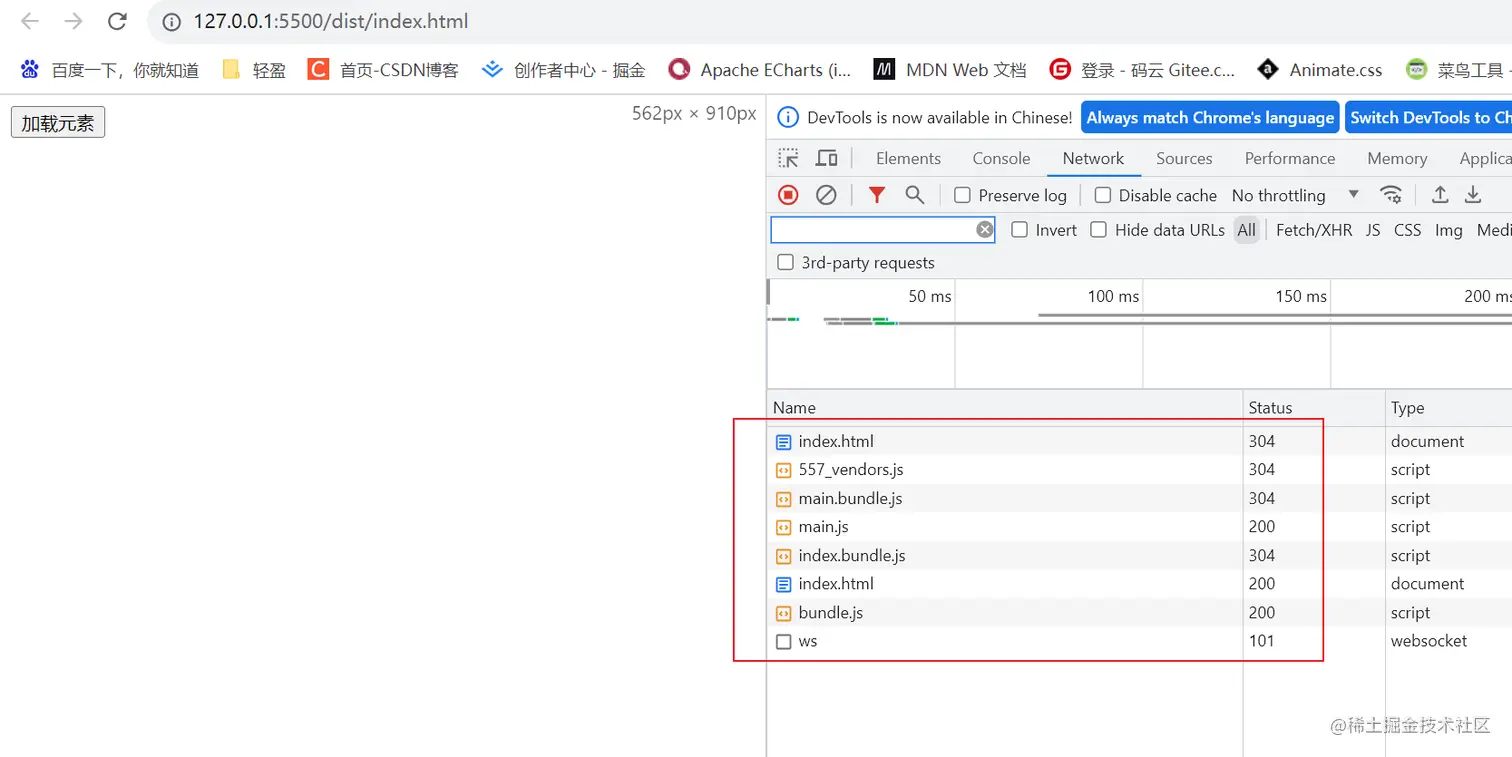Viewport: 1512px width, 757px height.
Task: Open the 首页-CSDN博客 bookmark
Action: (x=383, y=70)
